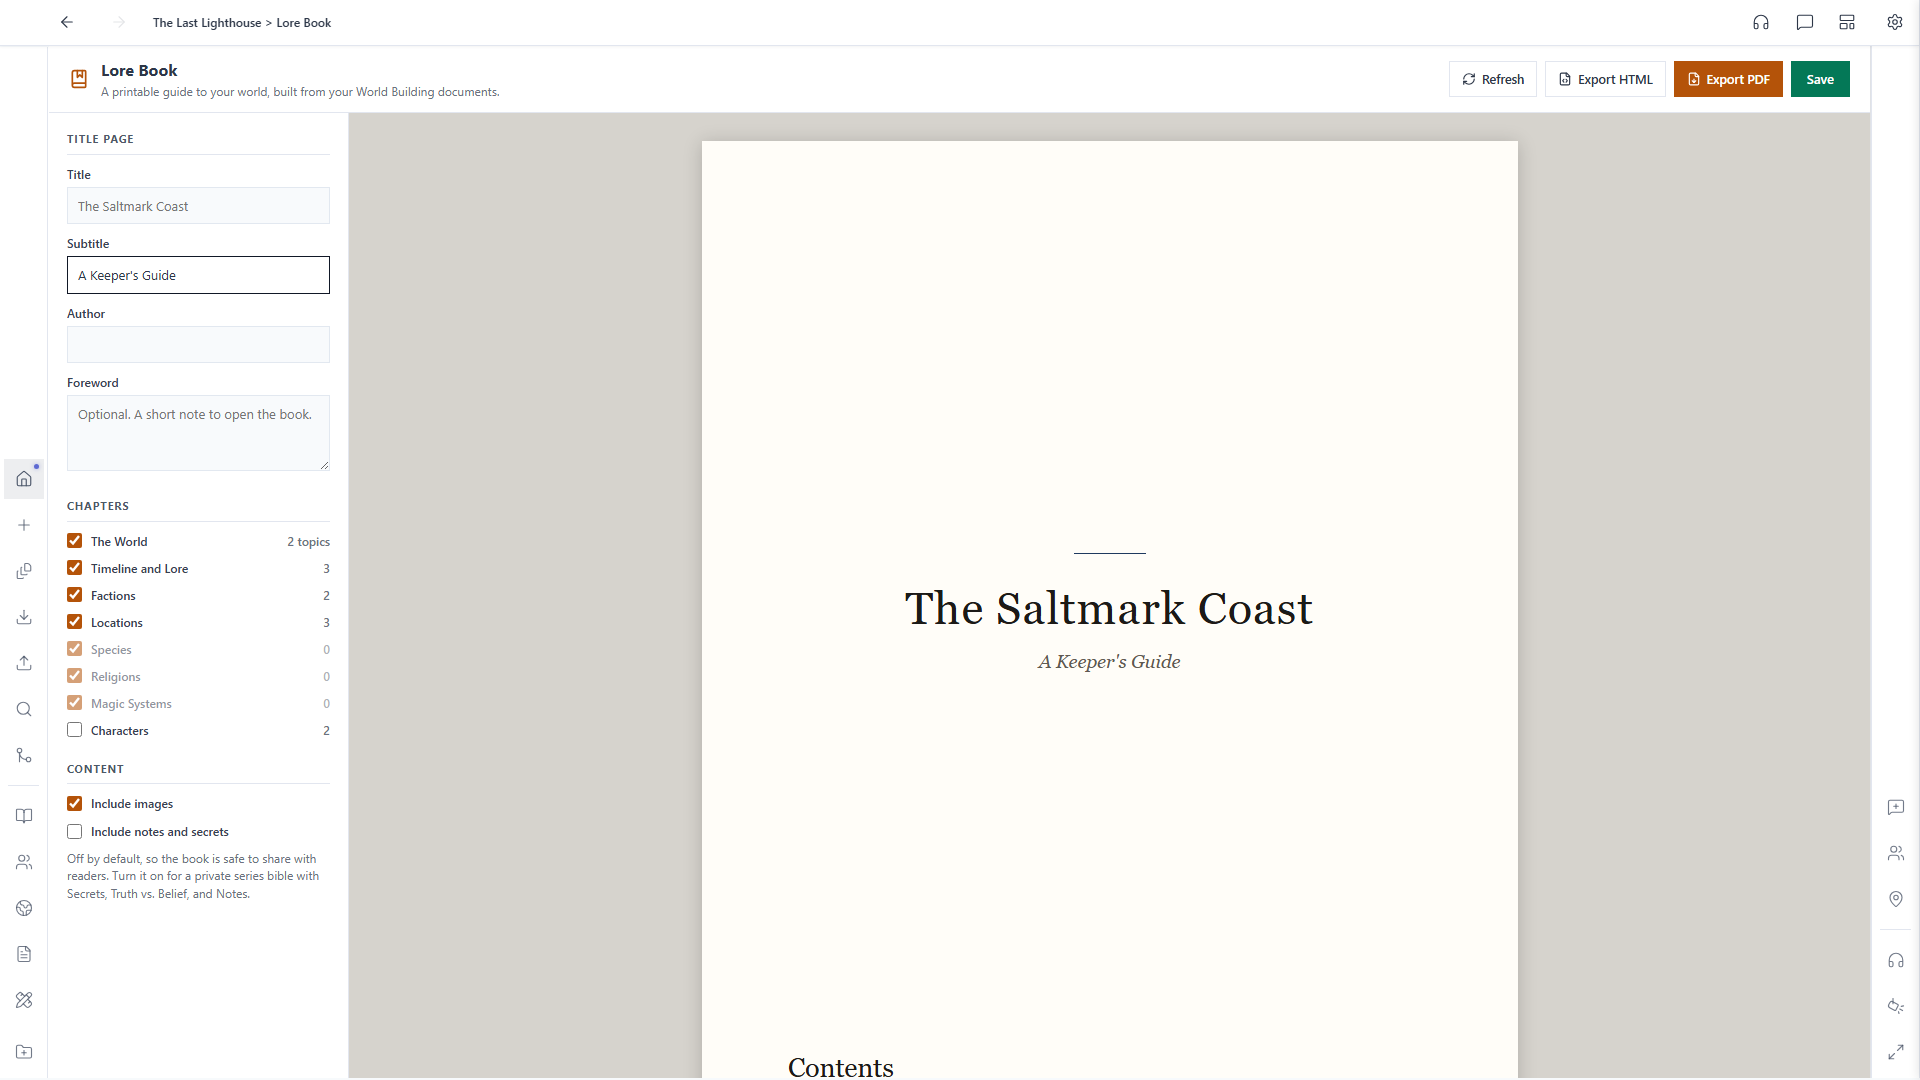Open the settings gear icon

coord(1895,22)
